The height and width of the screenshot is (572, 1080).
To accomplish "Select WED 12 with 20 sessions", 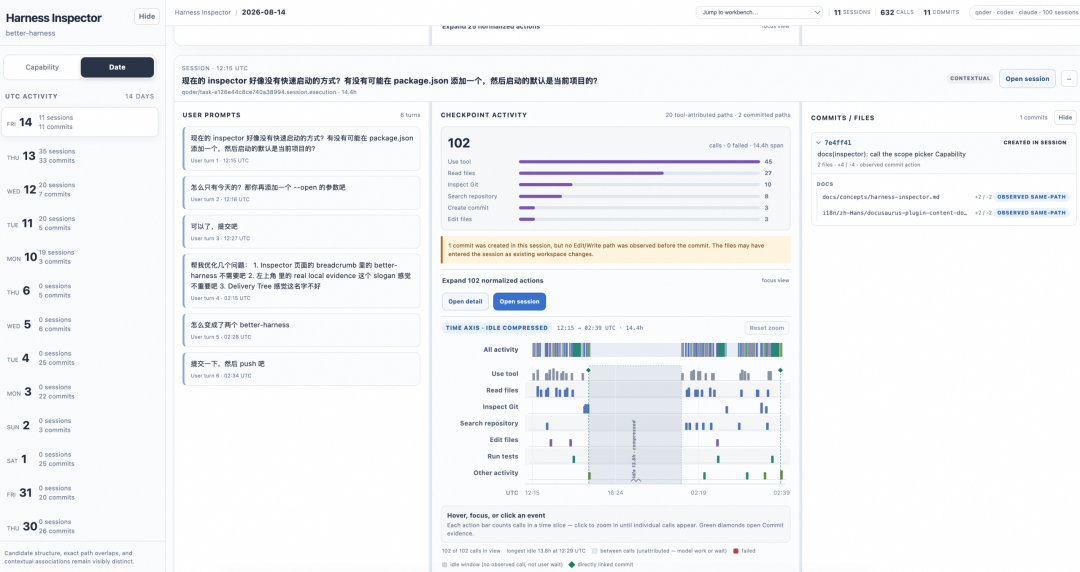I will coord(80,190).
